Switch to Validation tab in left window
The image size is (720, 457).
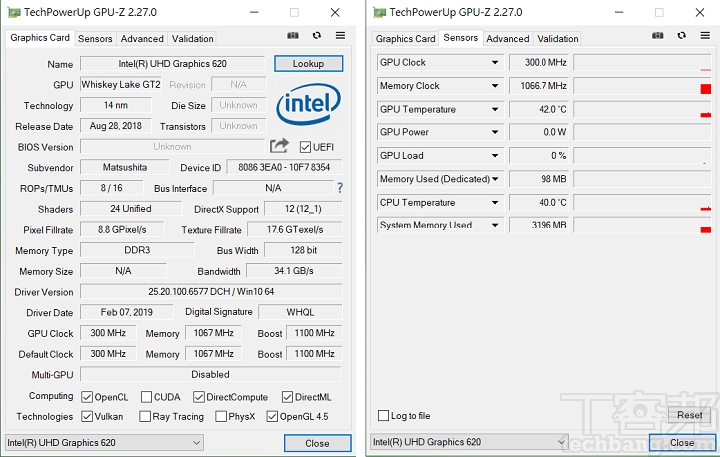pyautogui.click(x=192, y=39)
